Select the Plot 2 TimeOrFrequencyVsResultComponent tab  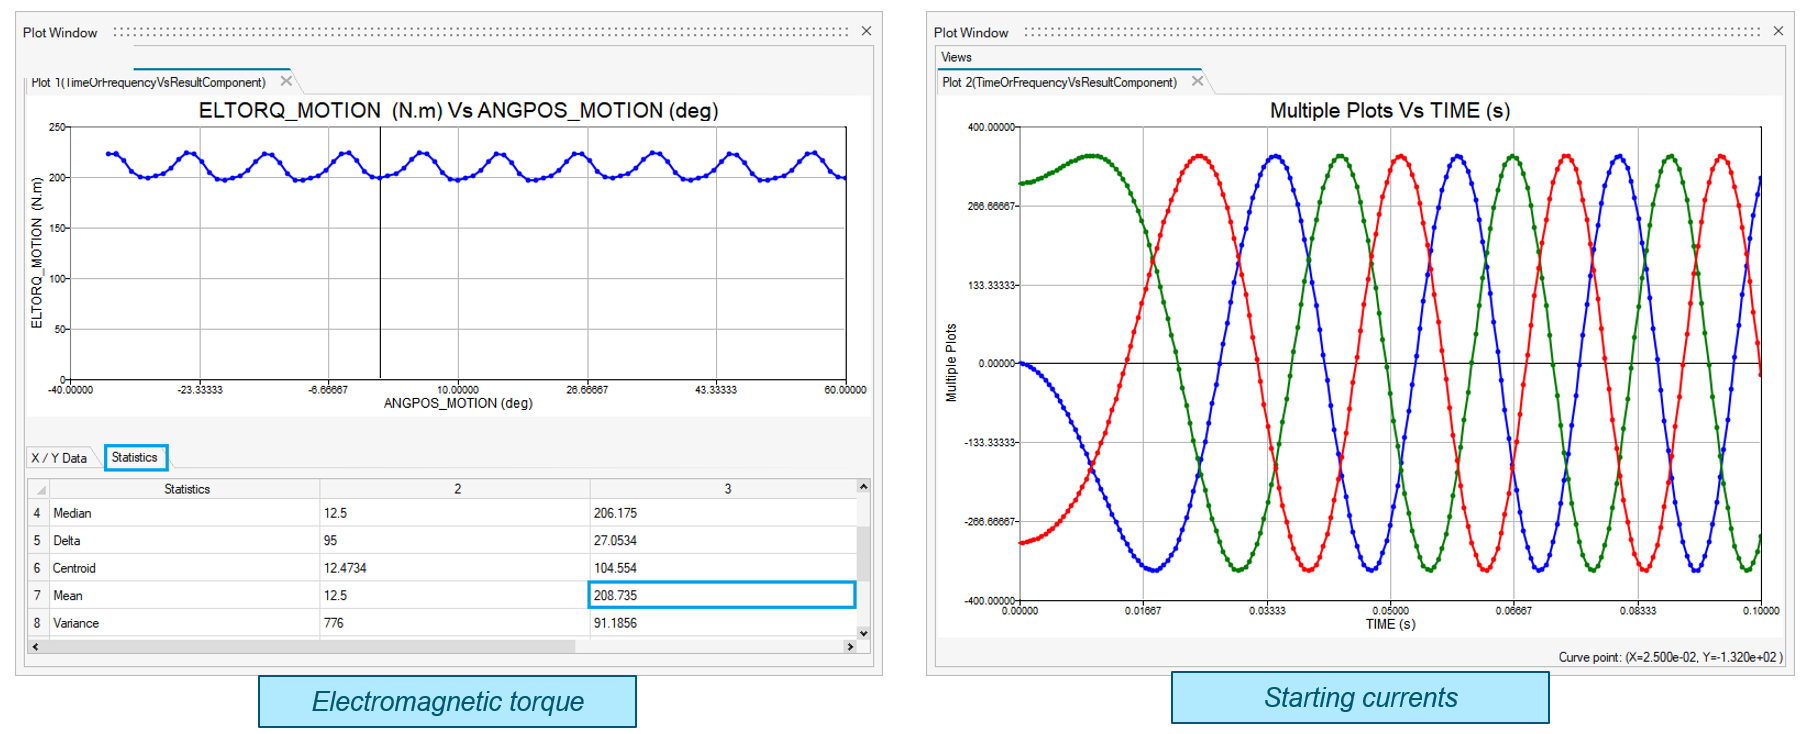click(x=1059, y=82)
